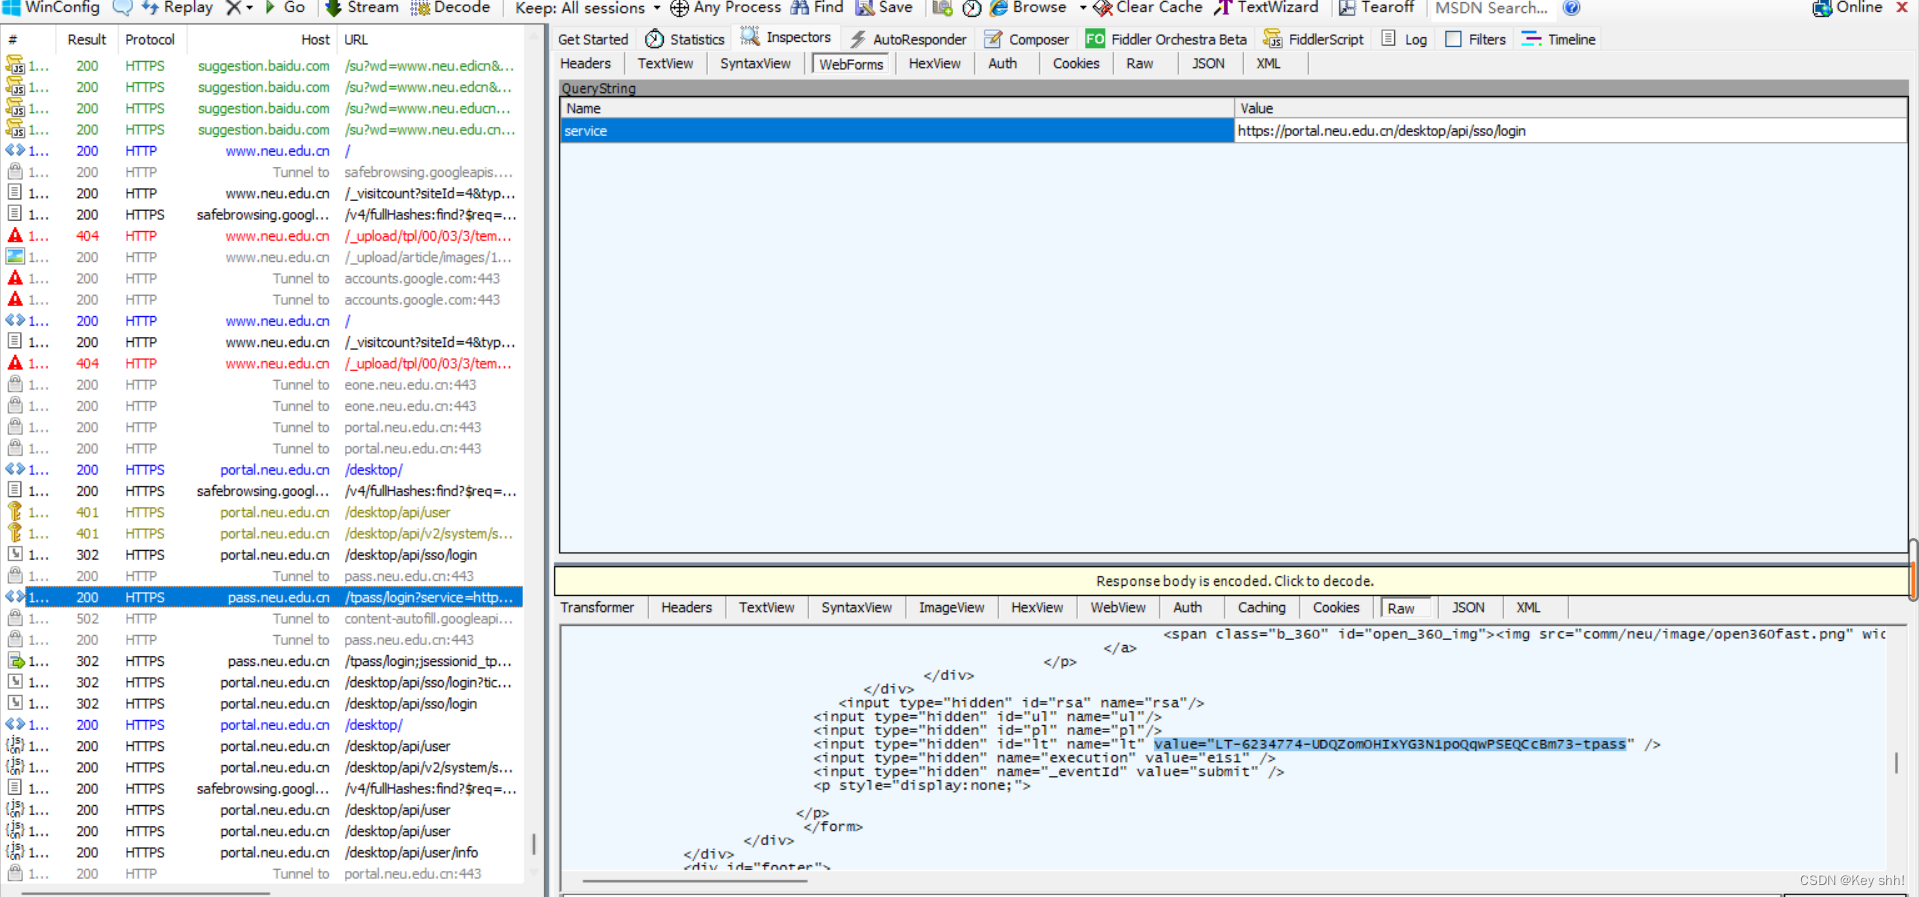This screenshot has height=897, width=1919.
Task: Click the timer clock icon
Action: pos(971,8)
